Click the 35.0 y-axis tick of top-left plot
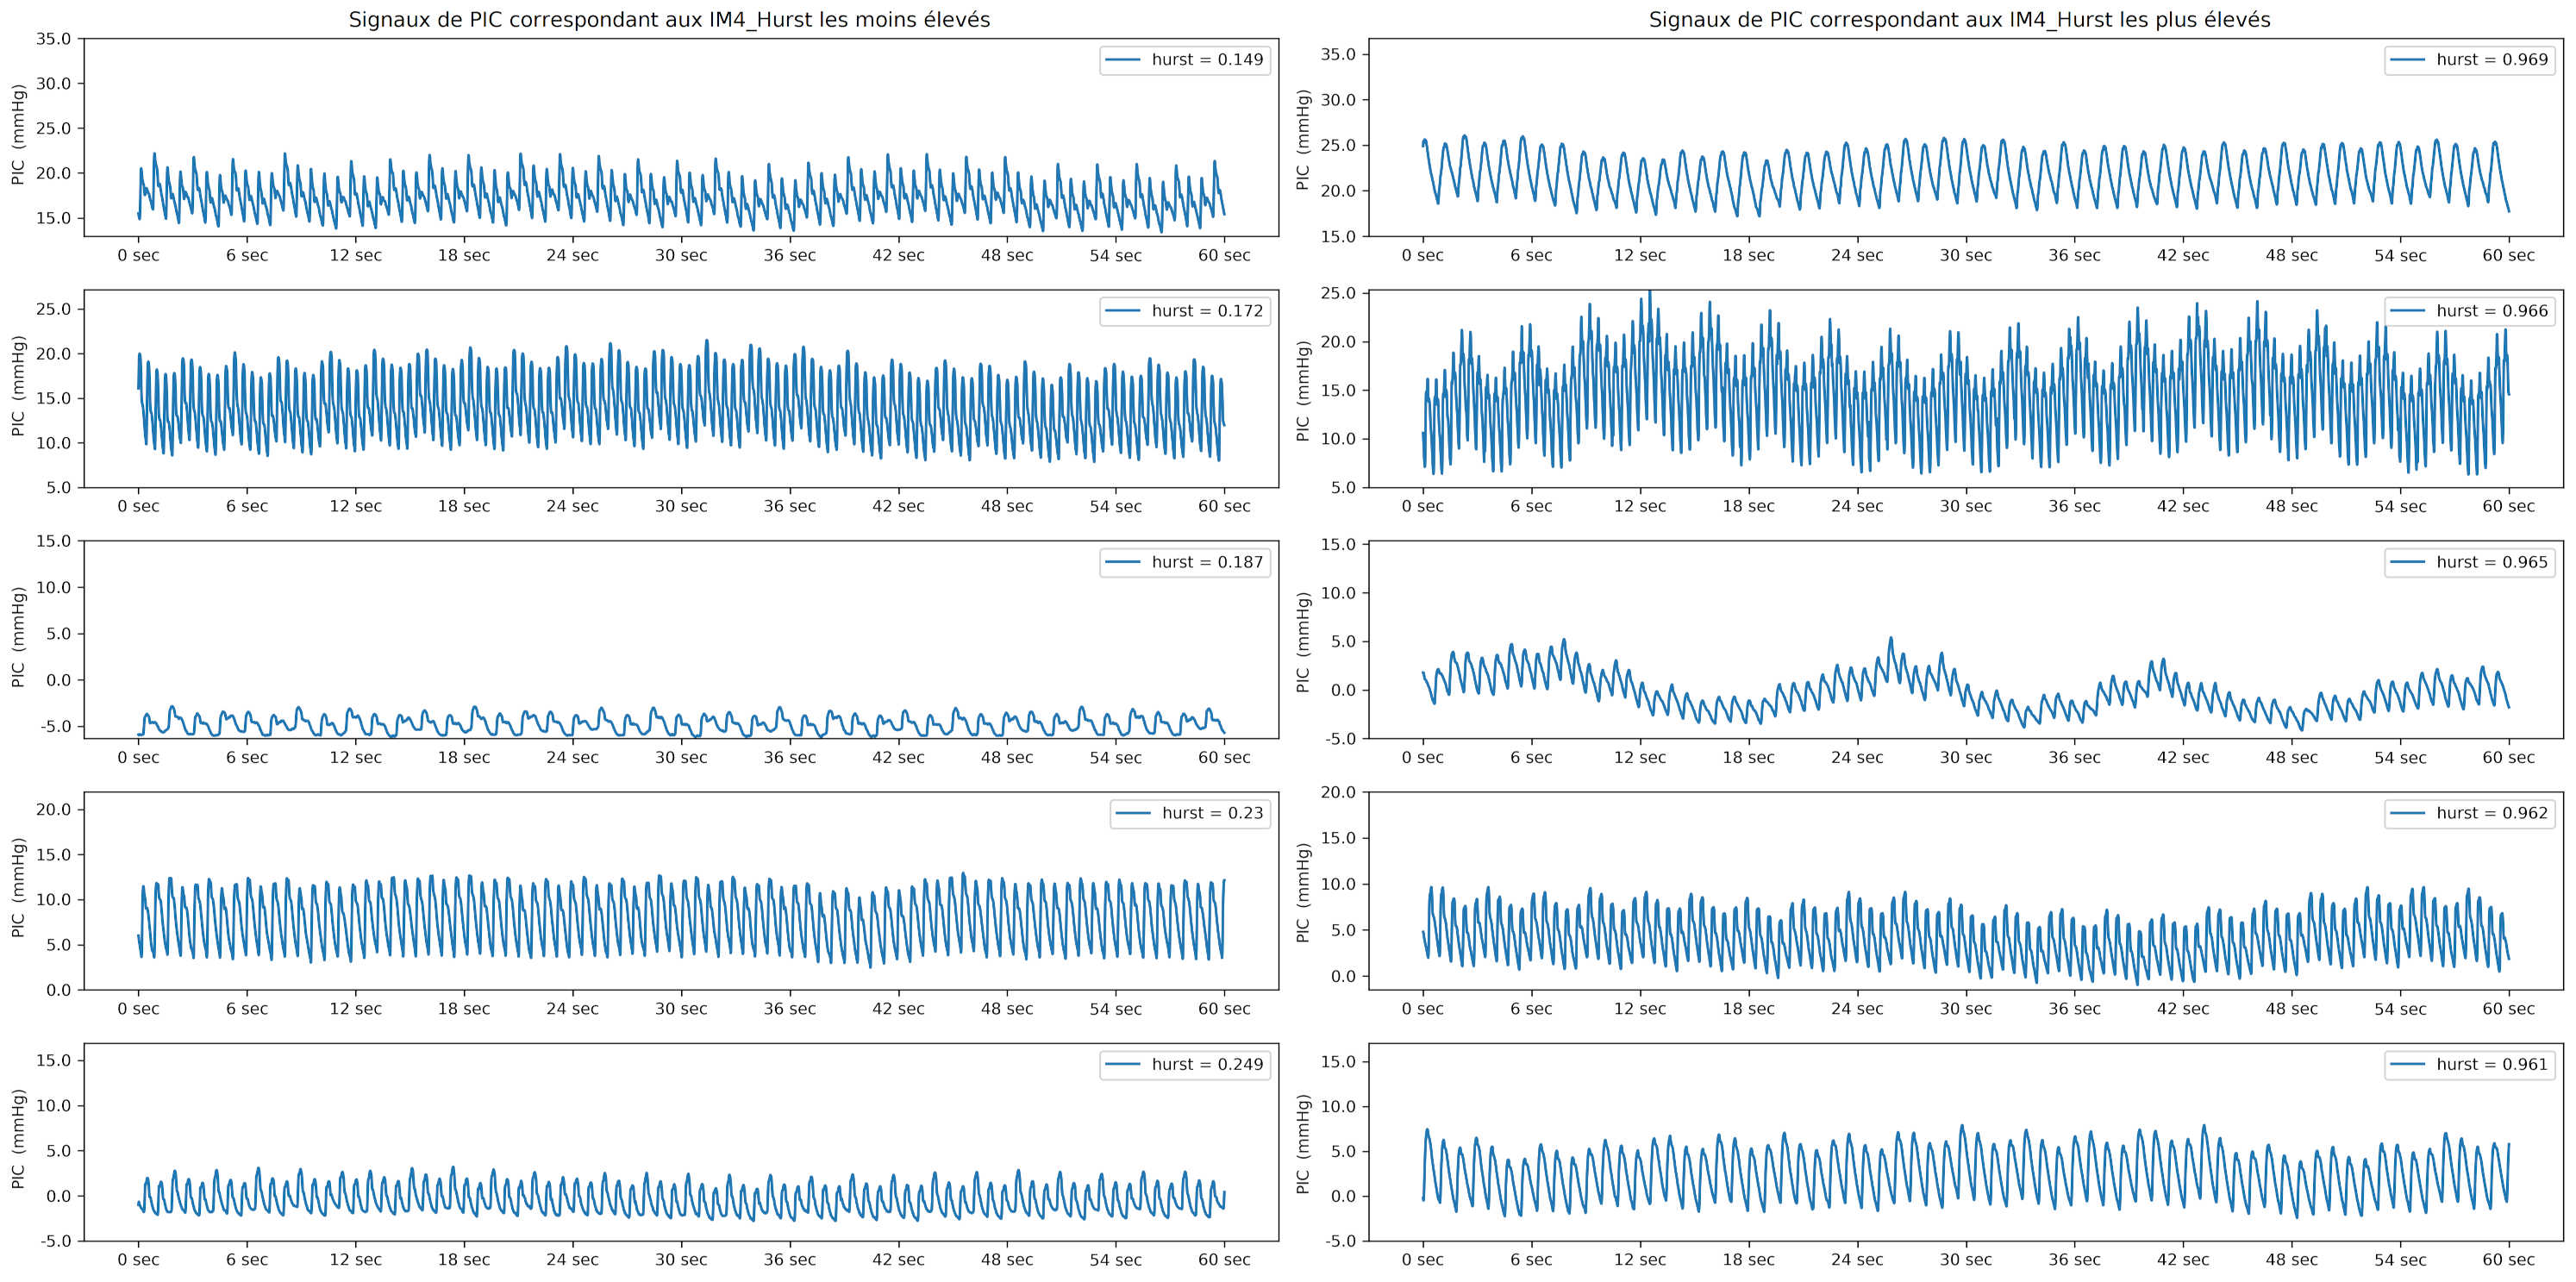 coord(54,39)
